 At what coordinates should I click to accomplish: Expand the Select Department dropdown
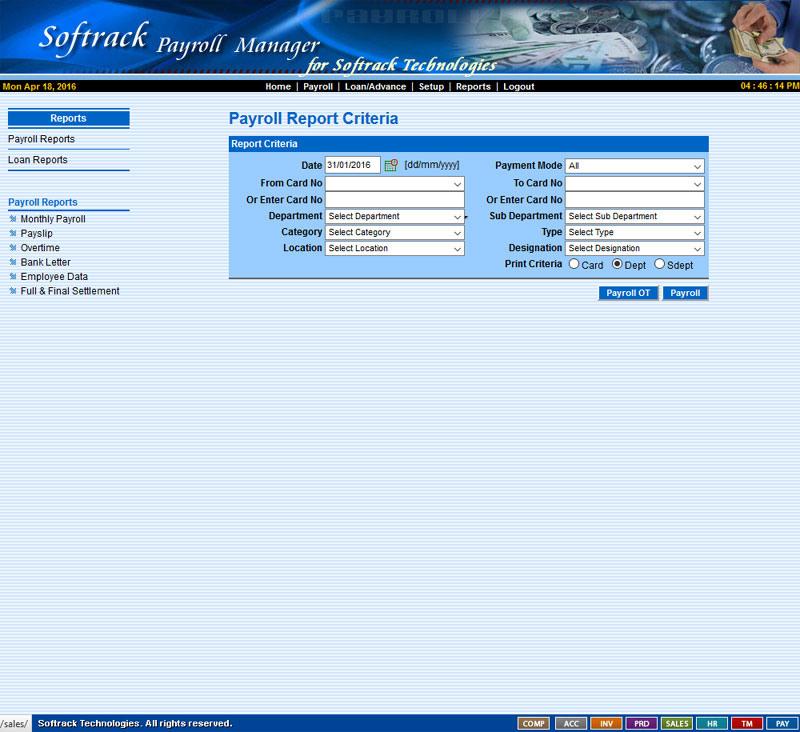pyautogui.click(x=394, y=216)
